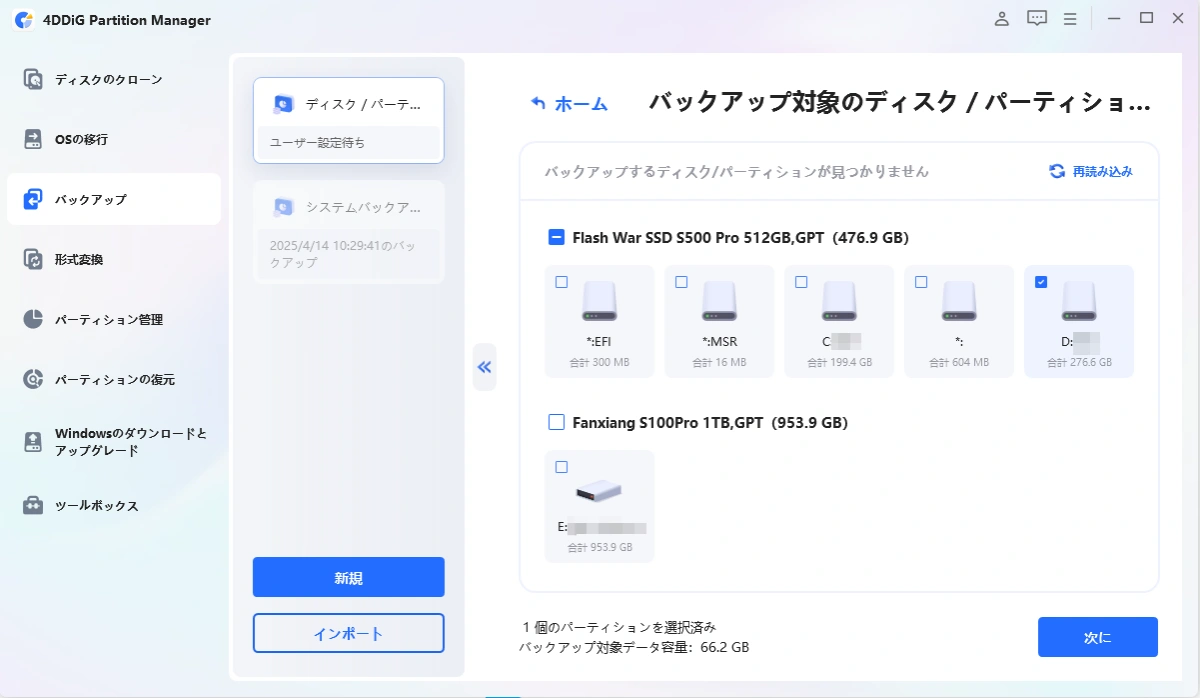1200x698 pixels.
Task: Select the ディスク / パーテ... backup task card
Action: click(x=348, y=120)
